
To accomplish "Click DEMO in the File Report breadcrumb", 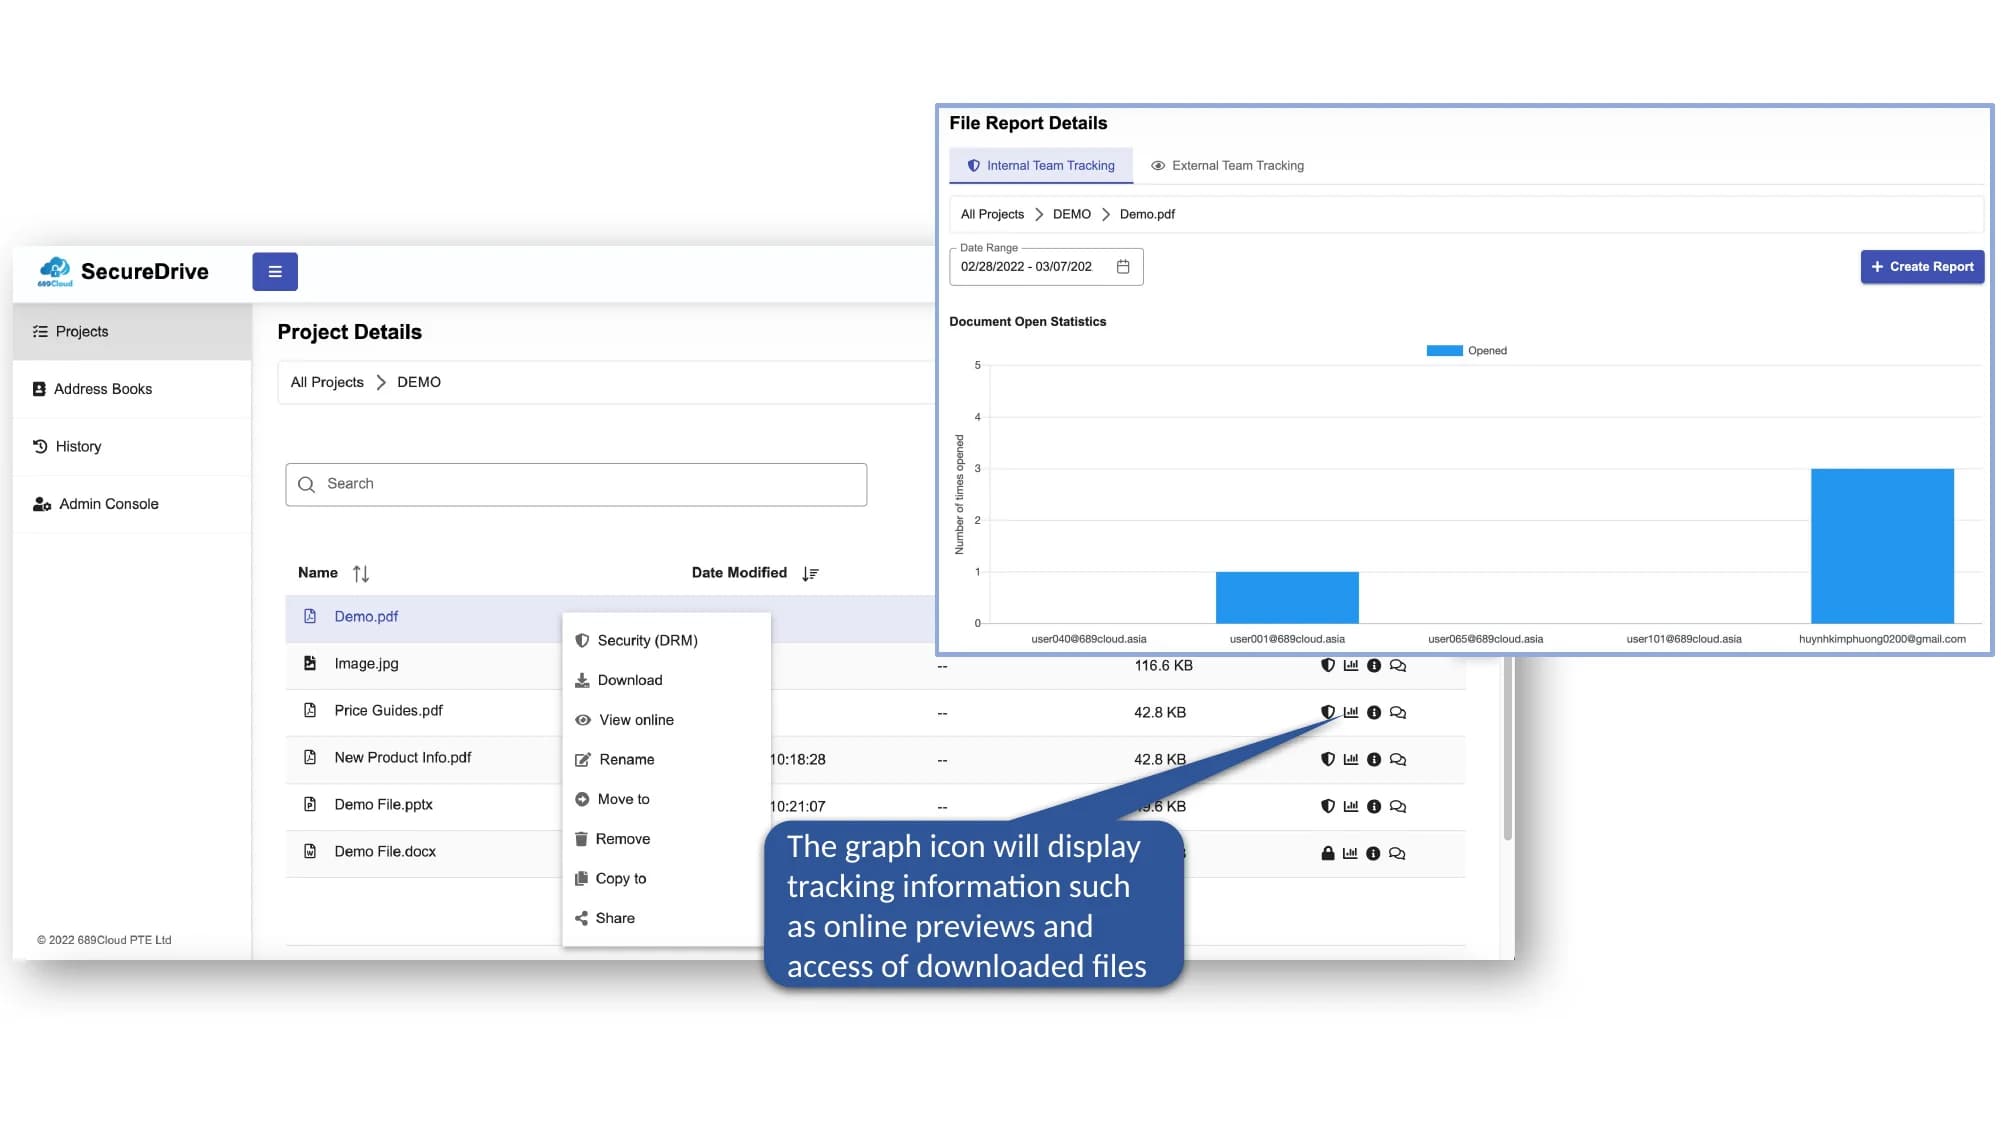I will tap(1072, 214).
